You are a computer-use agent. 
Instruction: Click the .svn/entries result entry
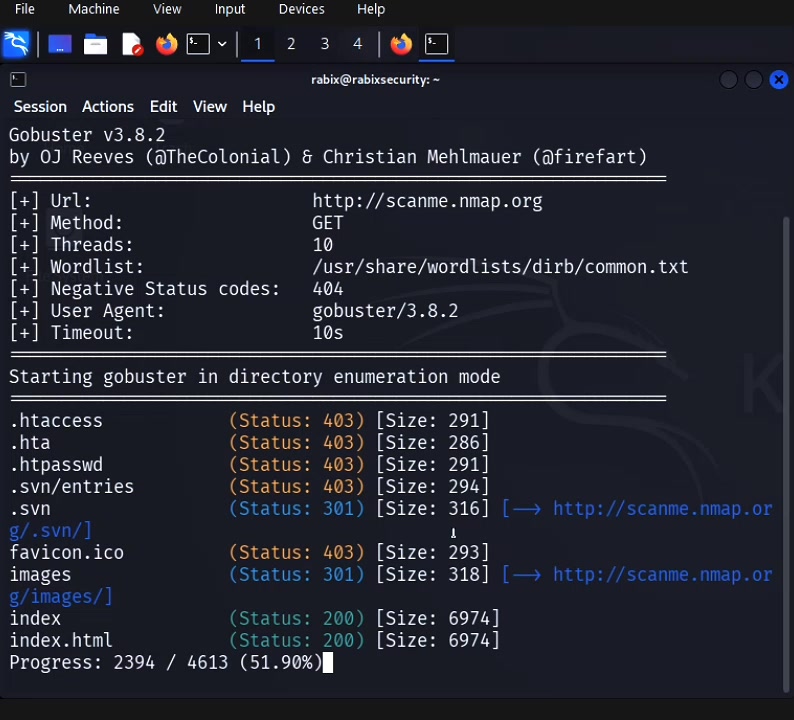click(72, 487)
